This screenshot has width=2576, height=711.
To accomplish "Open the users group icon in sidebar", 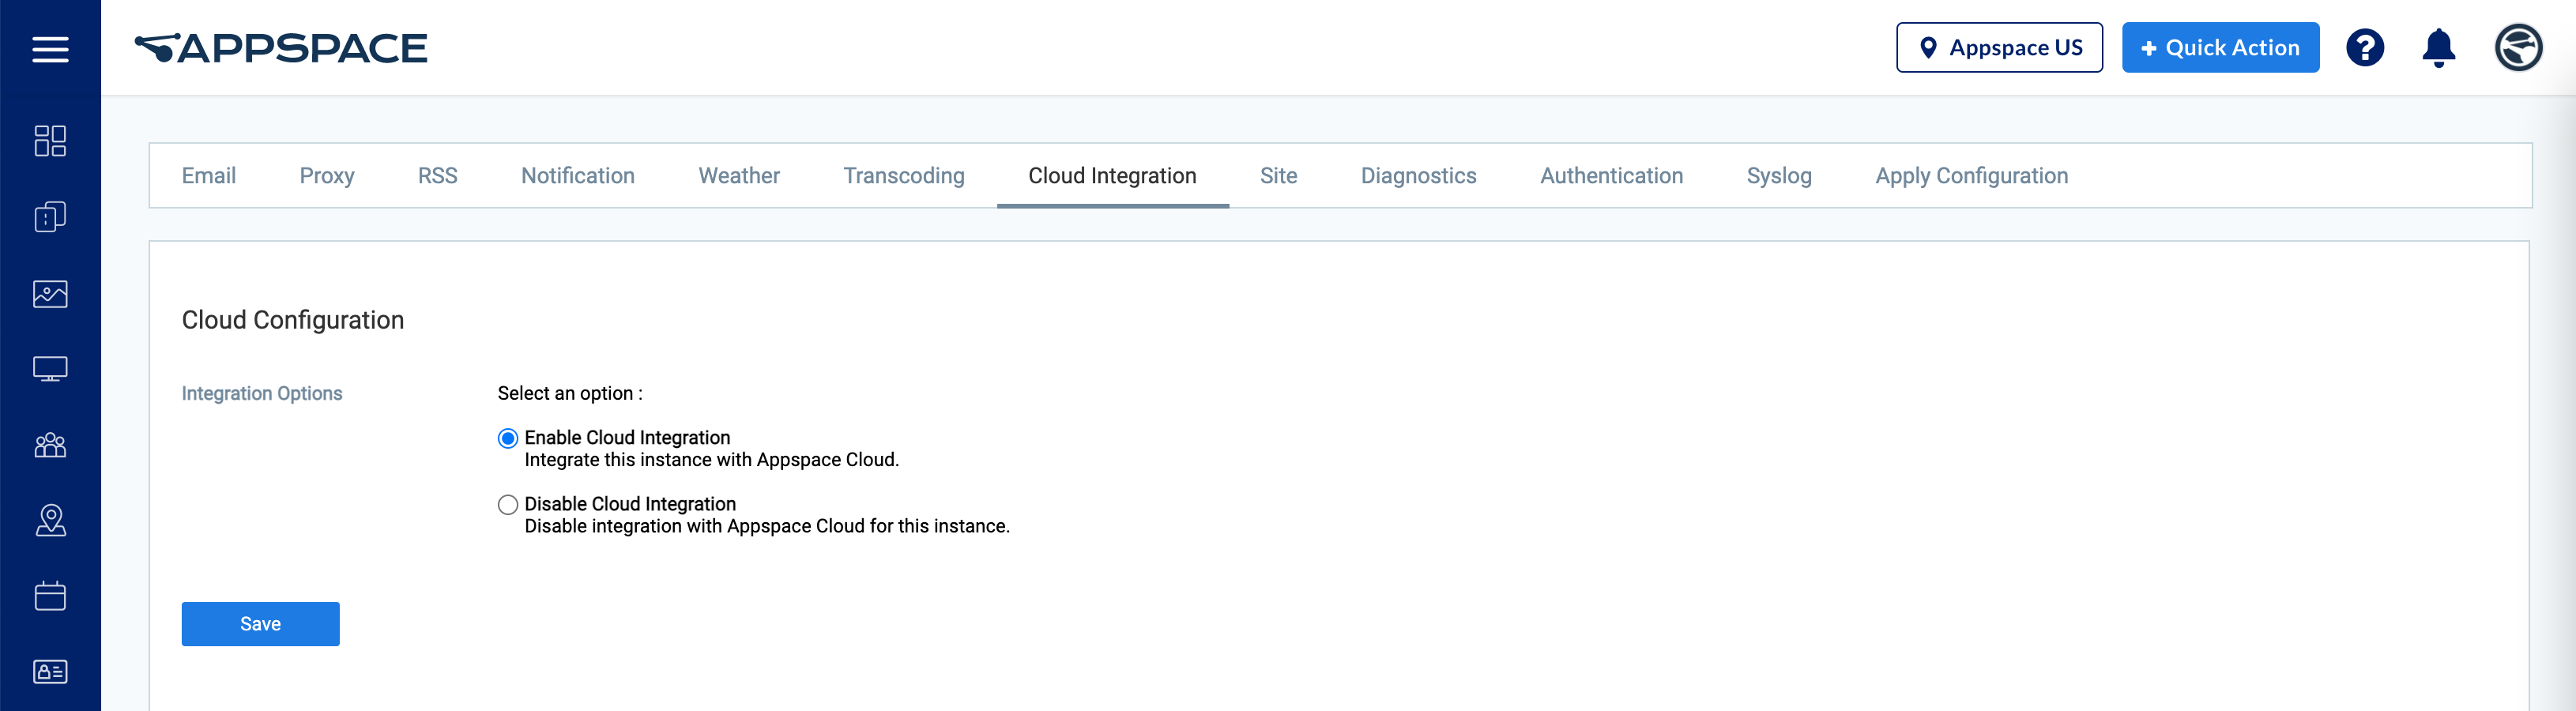I will [50, 445].
